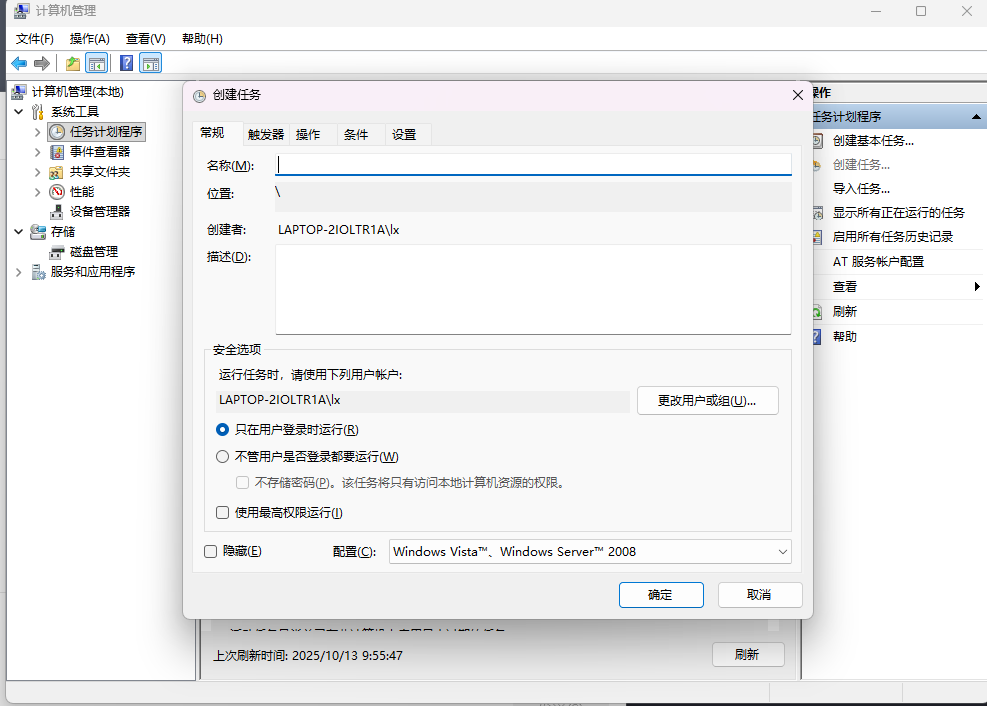This screenshot has height=706, width=987.
Task: Toggle the action pane toolbar icon
Action: click(151, 62)
